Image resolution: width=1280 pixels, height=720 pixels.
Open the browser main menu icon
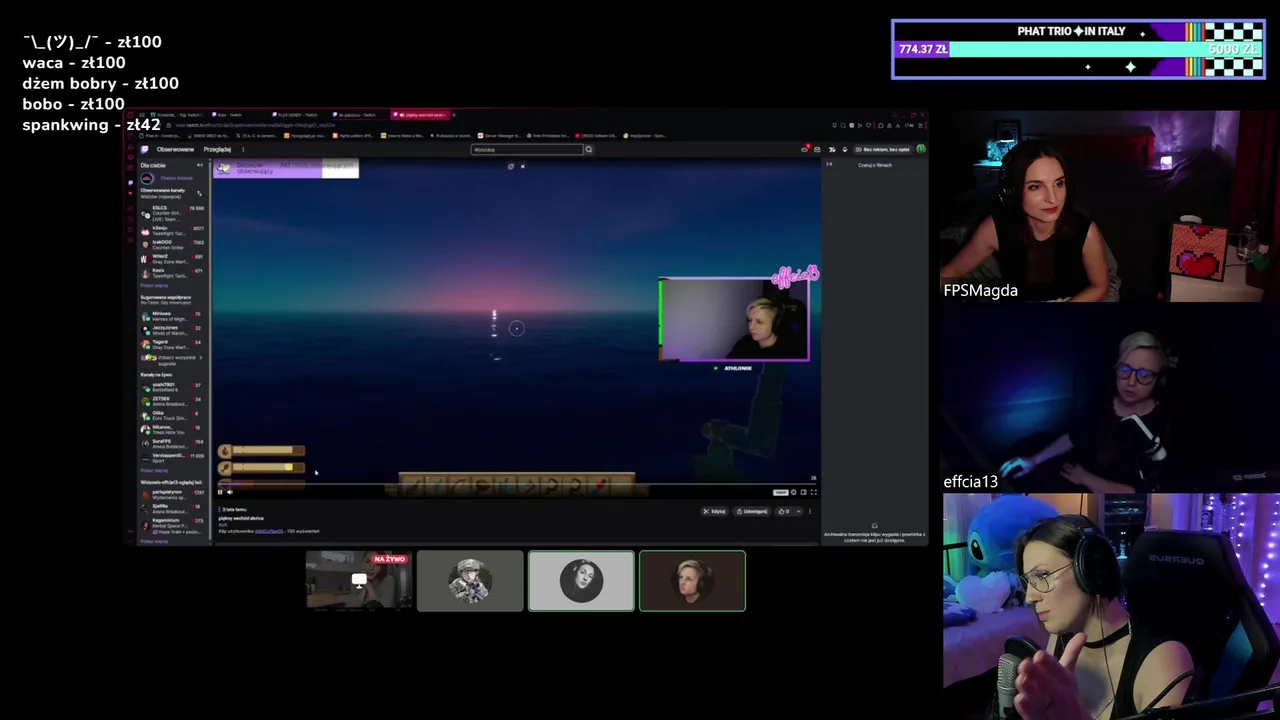point(920,126)
